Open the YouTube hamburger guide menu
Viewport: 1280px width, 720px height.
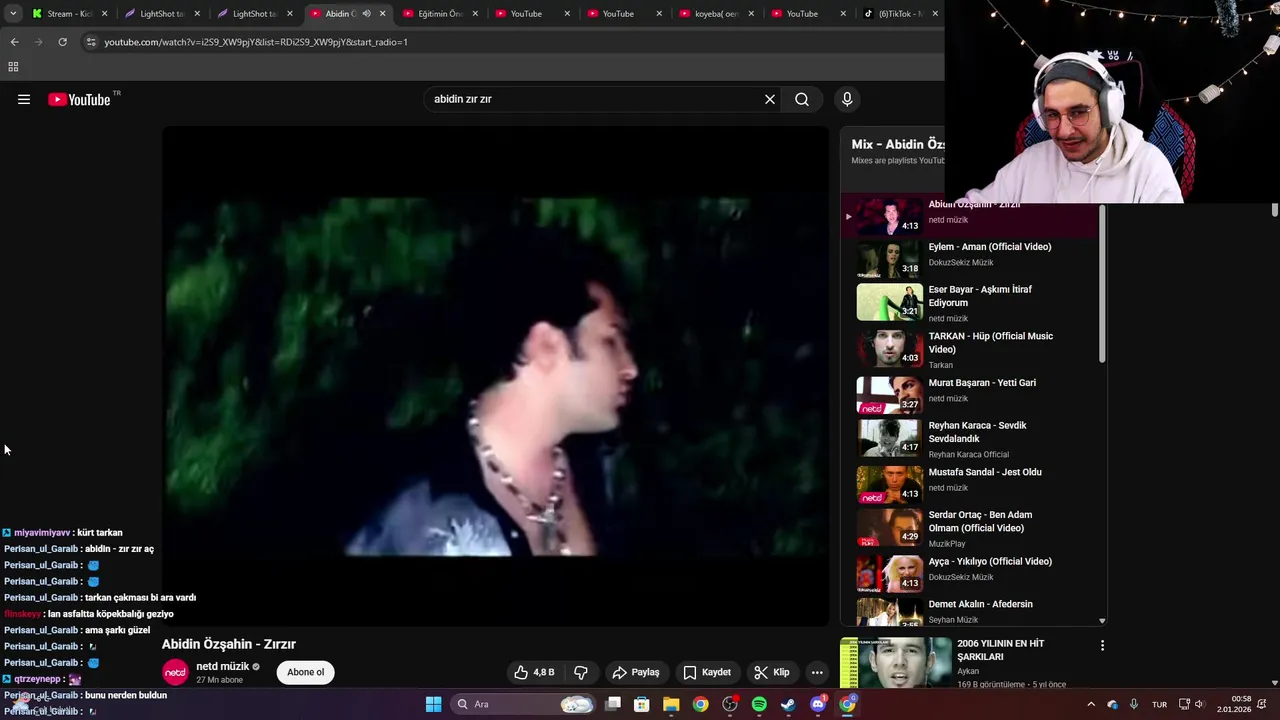[24, 99]
